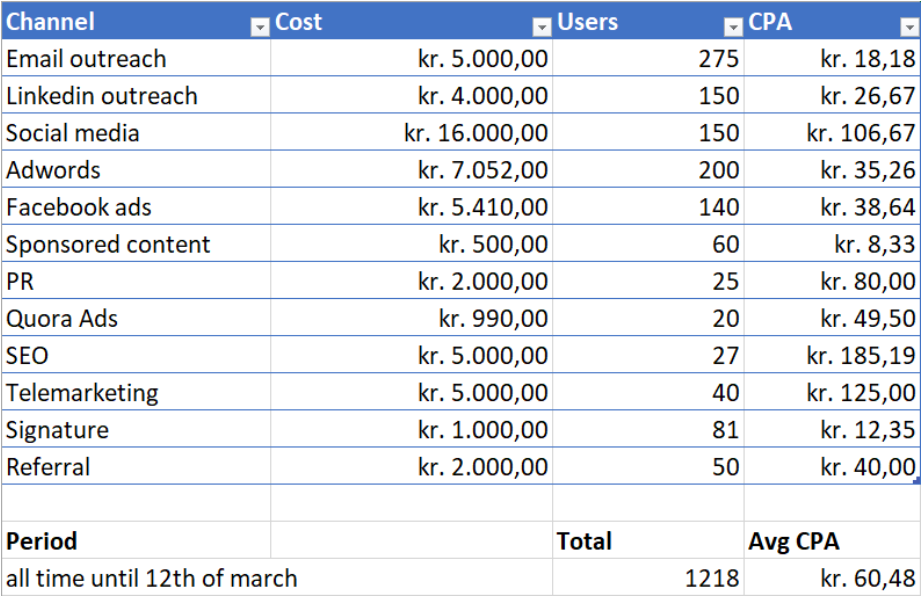The image size is (922, 597).
Task: Click CPA cell kr. 125,00
Action: point(832,392)
